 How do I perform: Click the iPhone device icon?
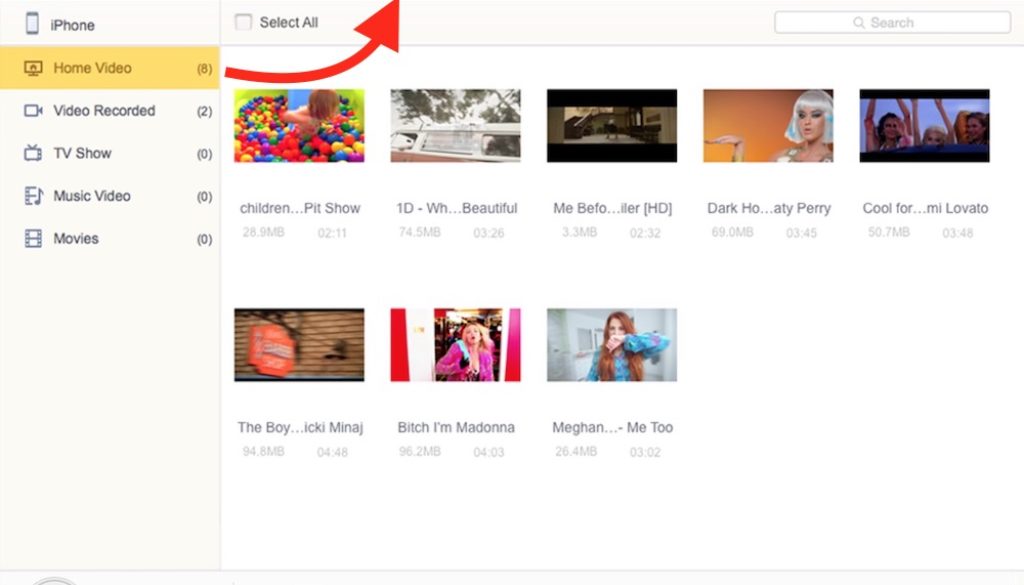pos(32,24)
